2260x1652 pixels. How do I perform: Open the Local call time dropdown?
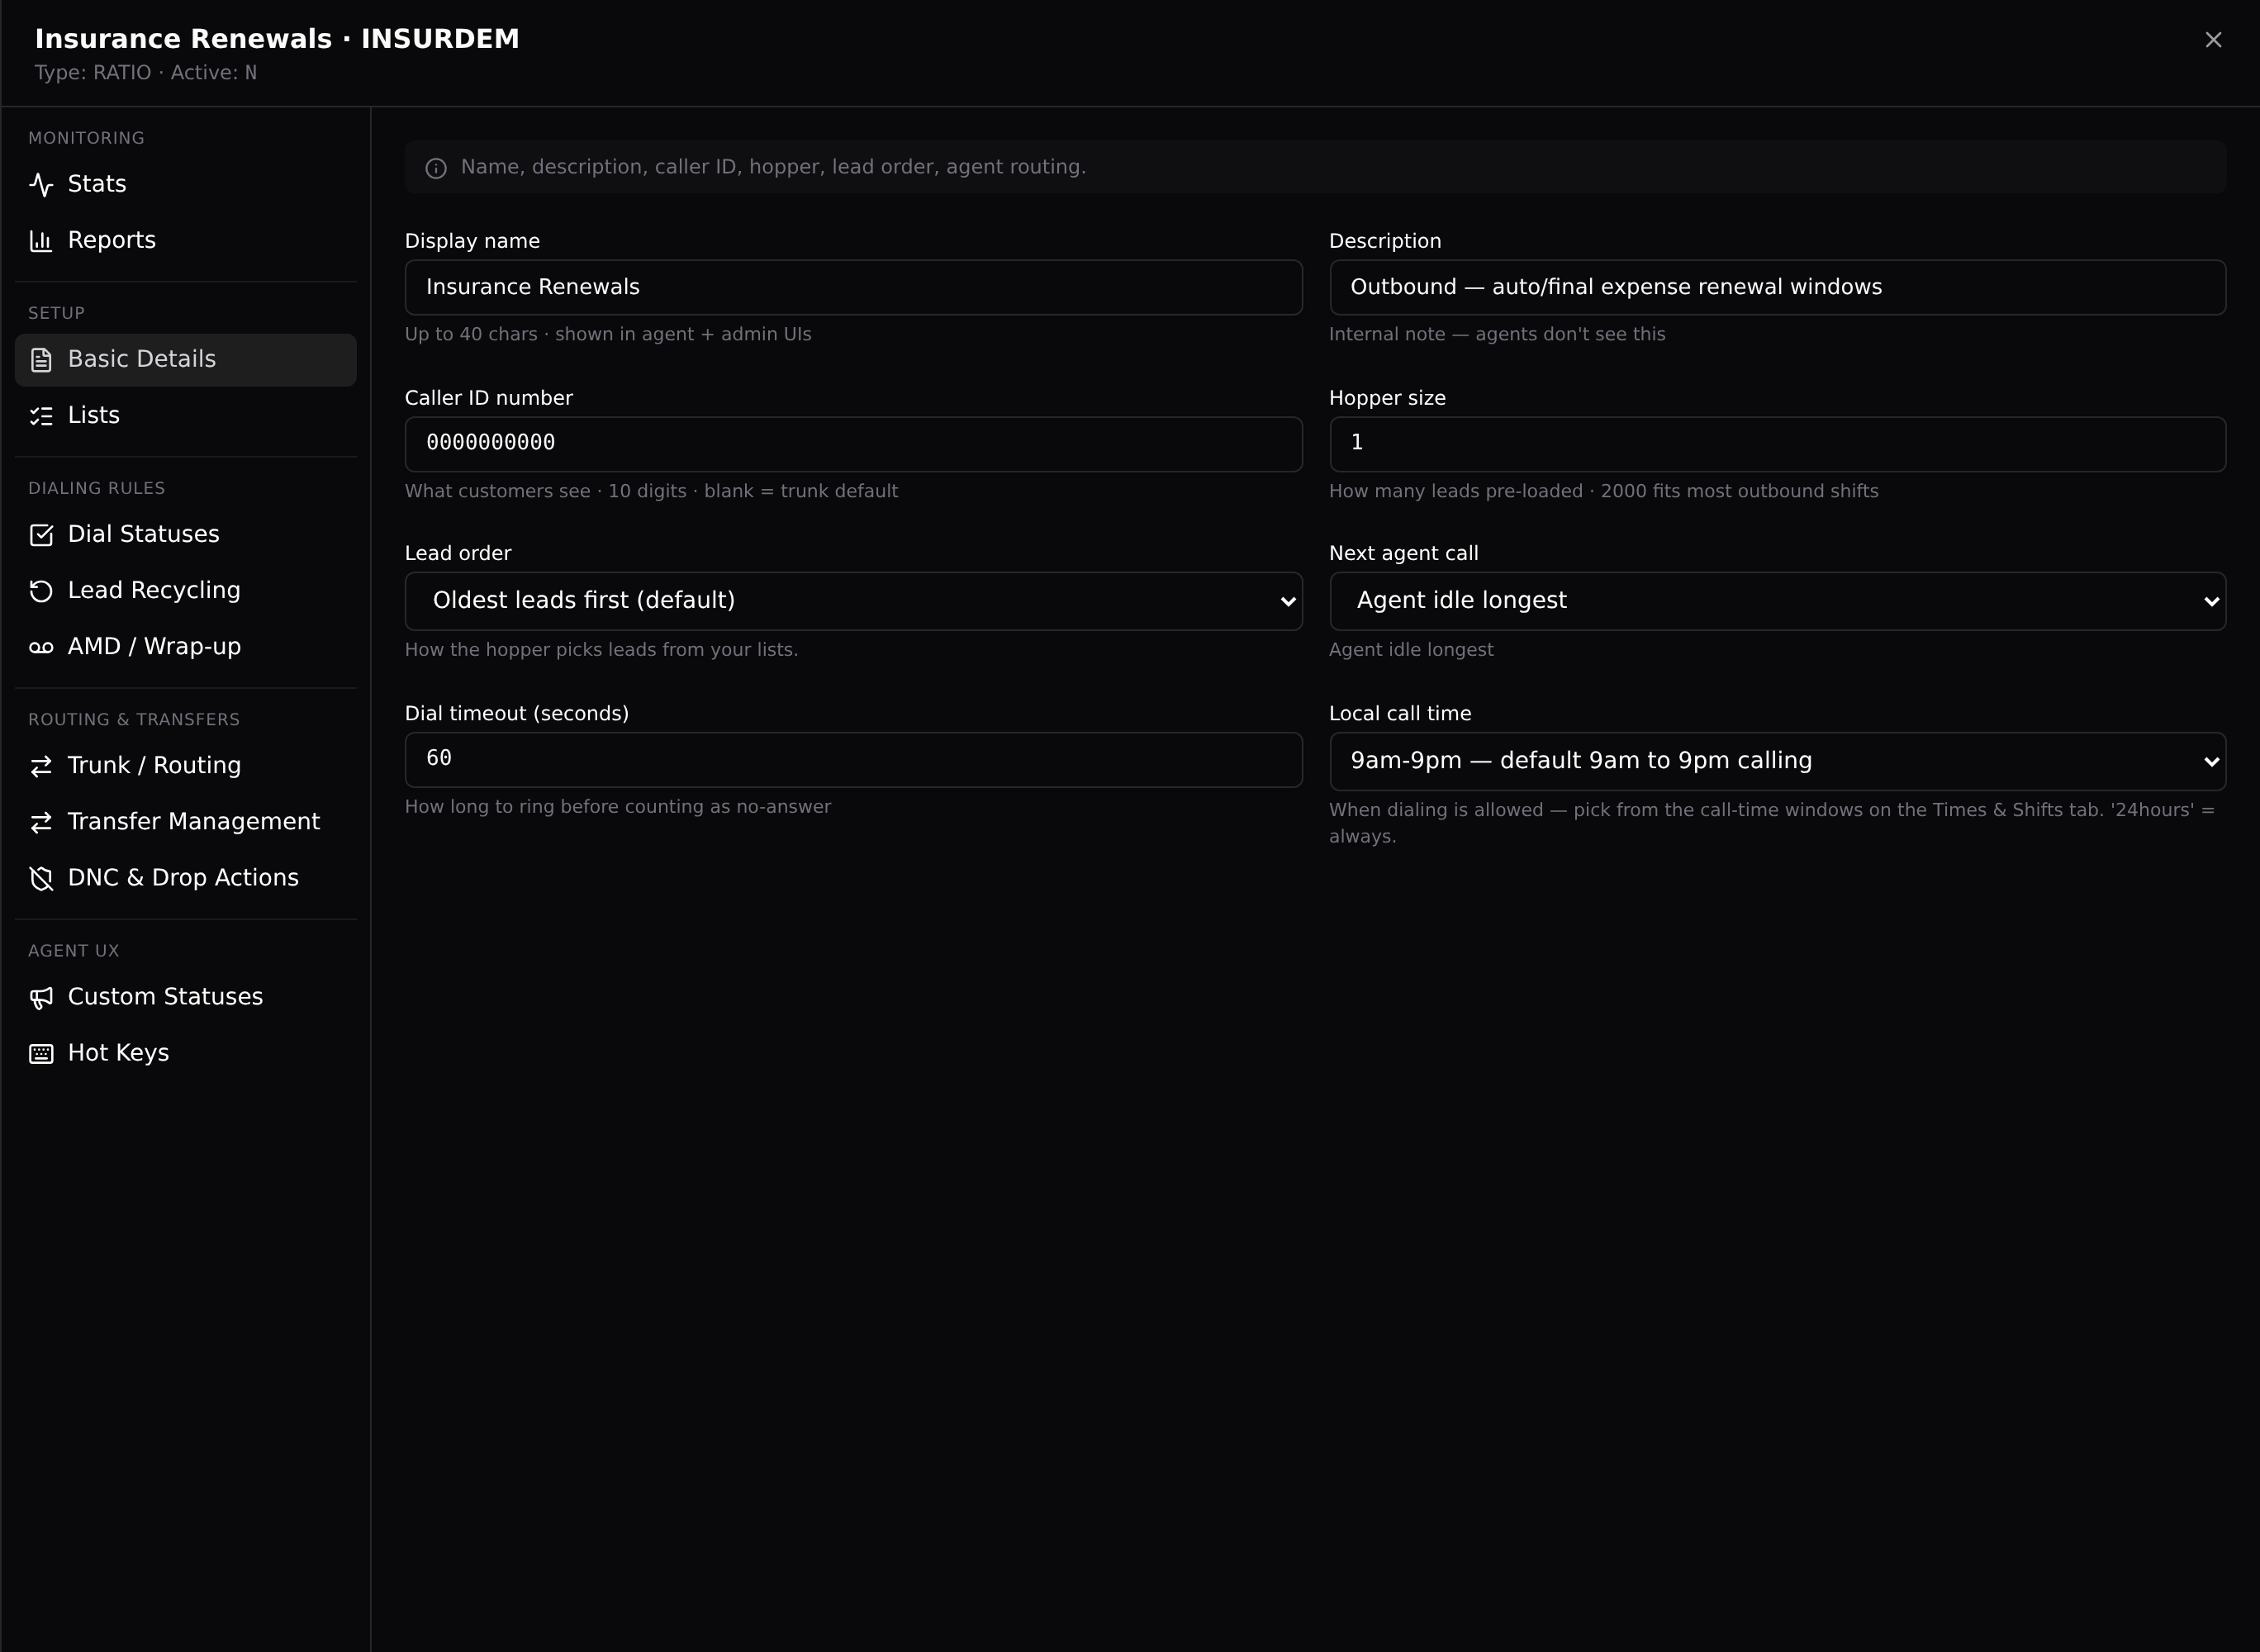click(x=1777, y=761)
